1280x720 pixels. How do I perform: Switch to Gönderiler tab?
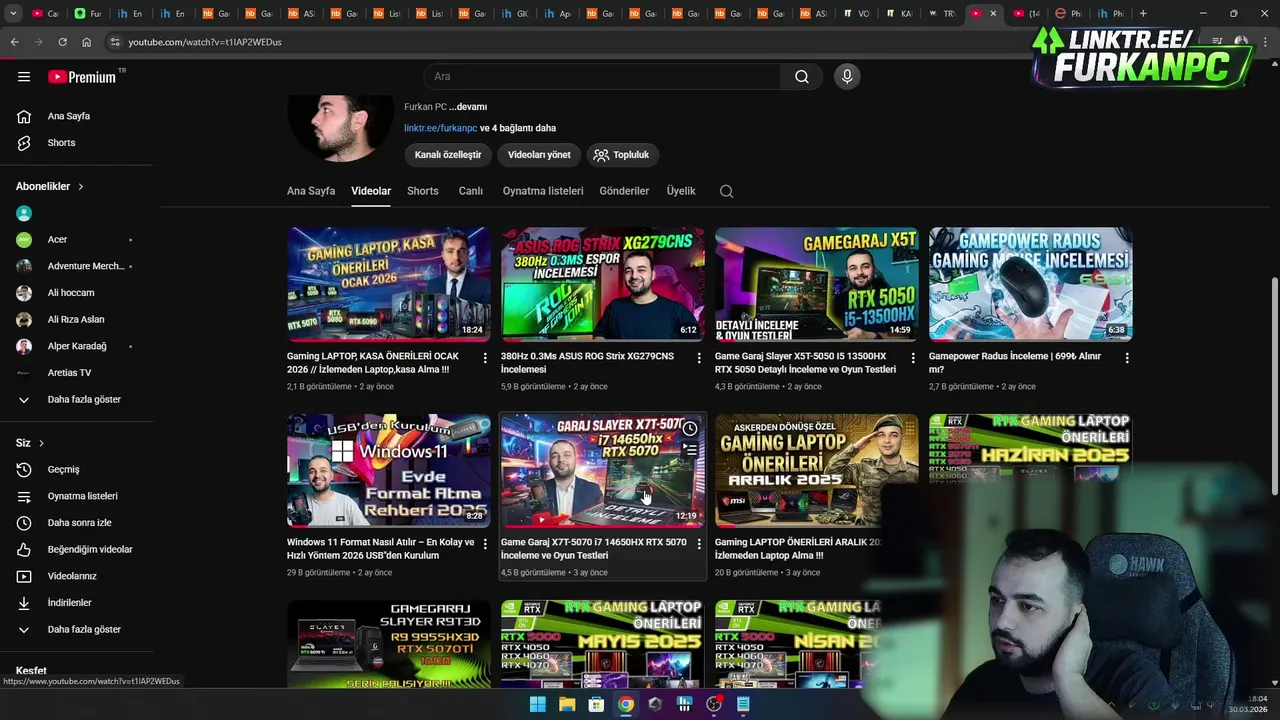[624, 191]
